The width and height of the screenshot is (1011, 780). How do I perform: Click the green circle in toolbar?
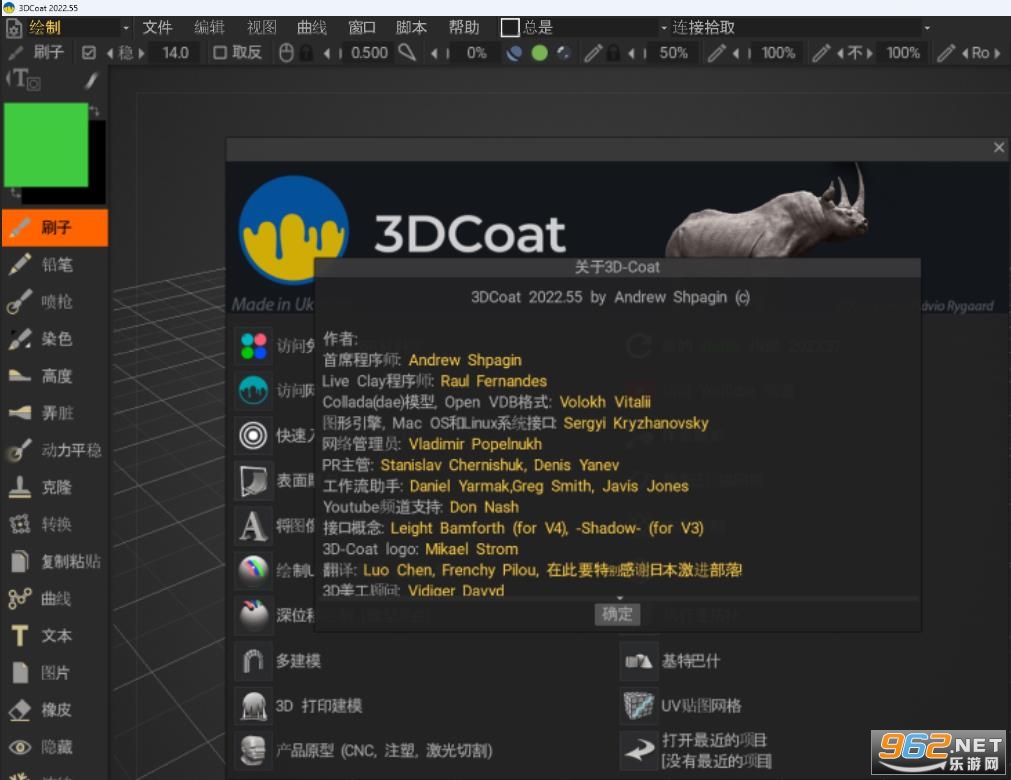click(x=540, y=53)
